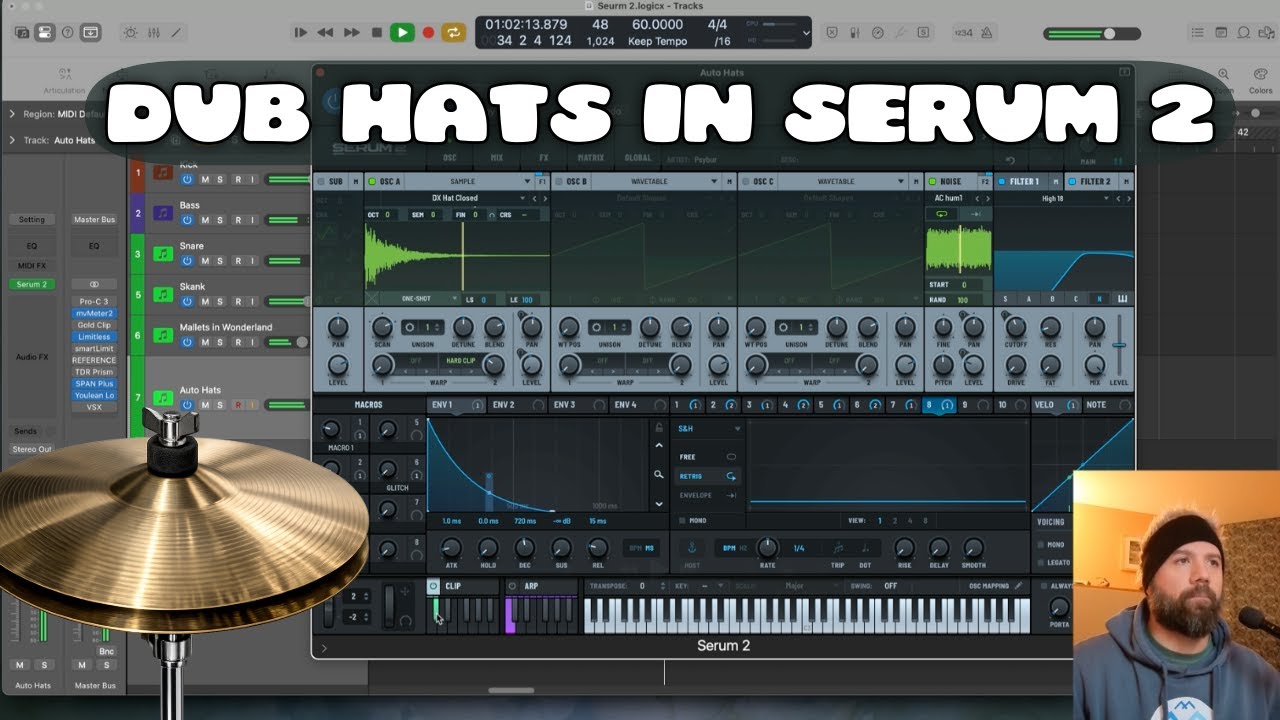Click the Bass track purple instrument icon

click(163, 213)
